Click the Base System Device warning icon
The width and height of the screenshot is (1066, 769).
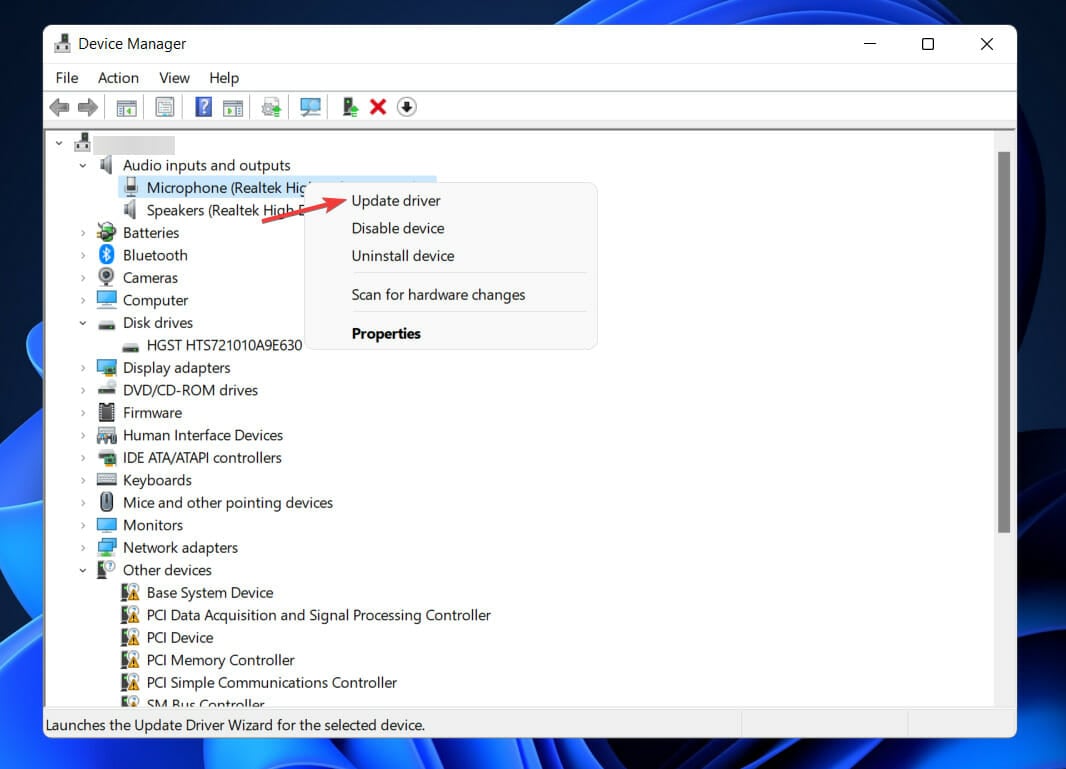131,592
